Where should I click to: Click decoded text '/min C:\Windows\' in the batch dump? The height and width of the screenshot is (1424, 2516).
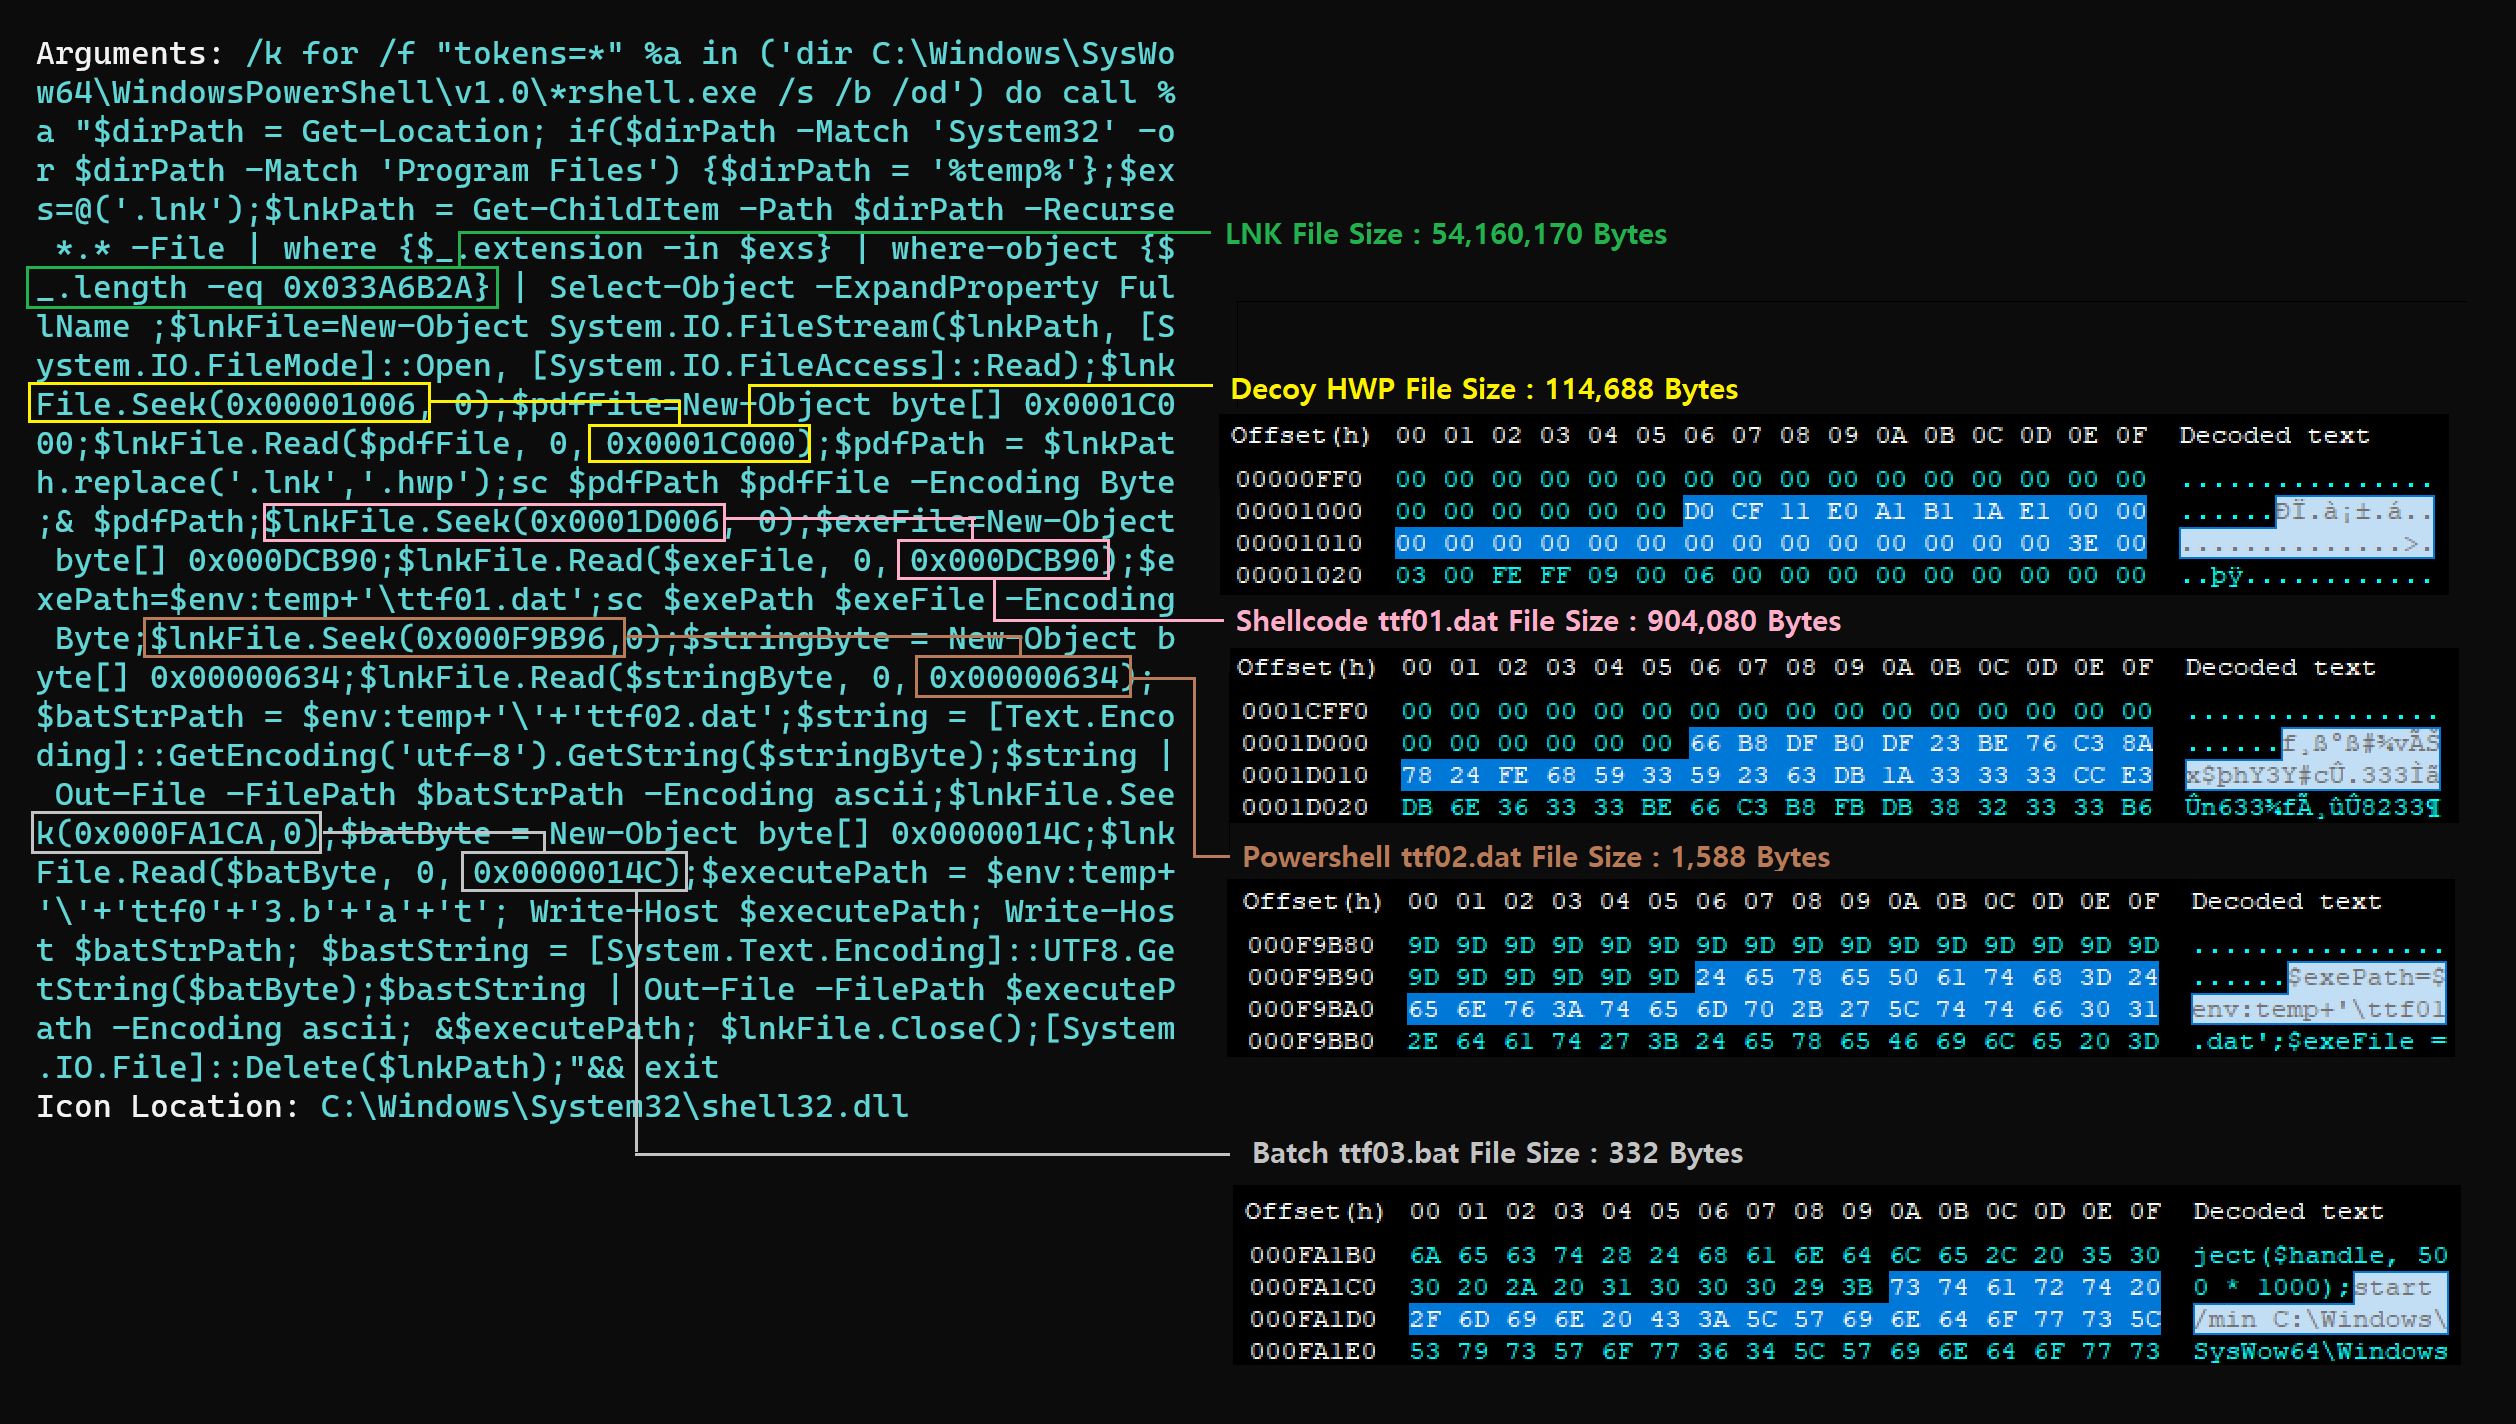[x=2319, y=1319]
